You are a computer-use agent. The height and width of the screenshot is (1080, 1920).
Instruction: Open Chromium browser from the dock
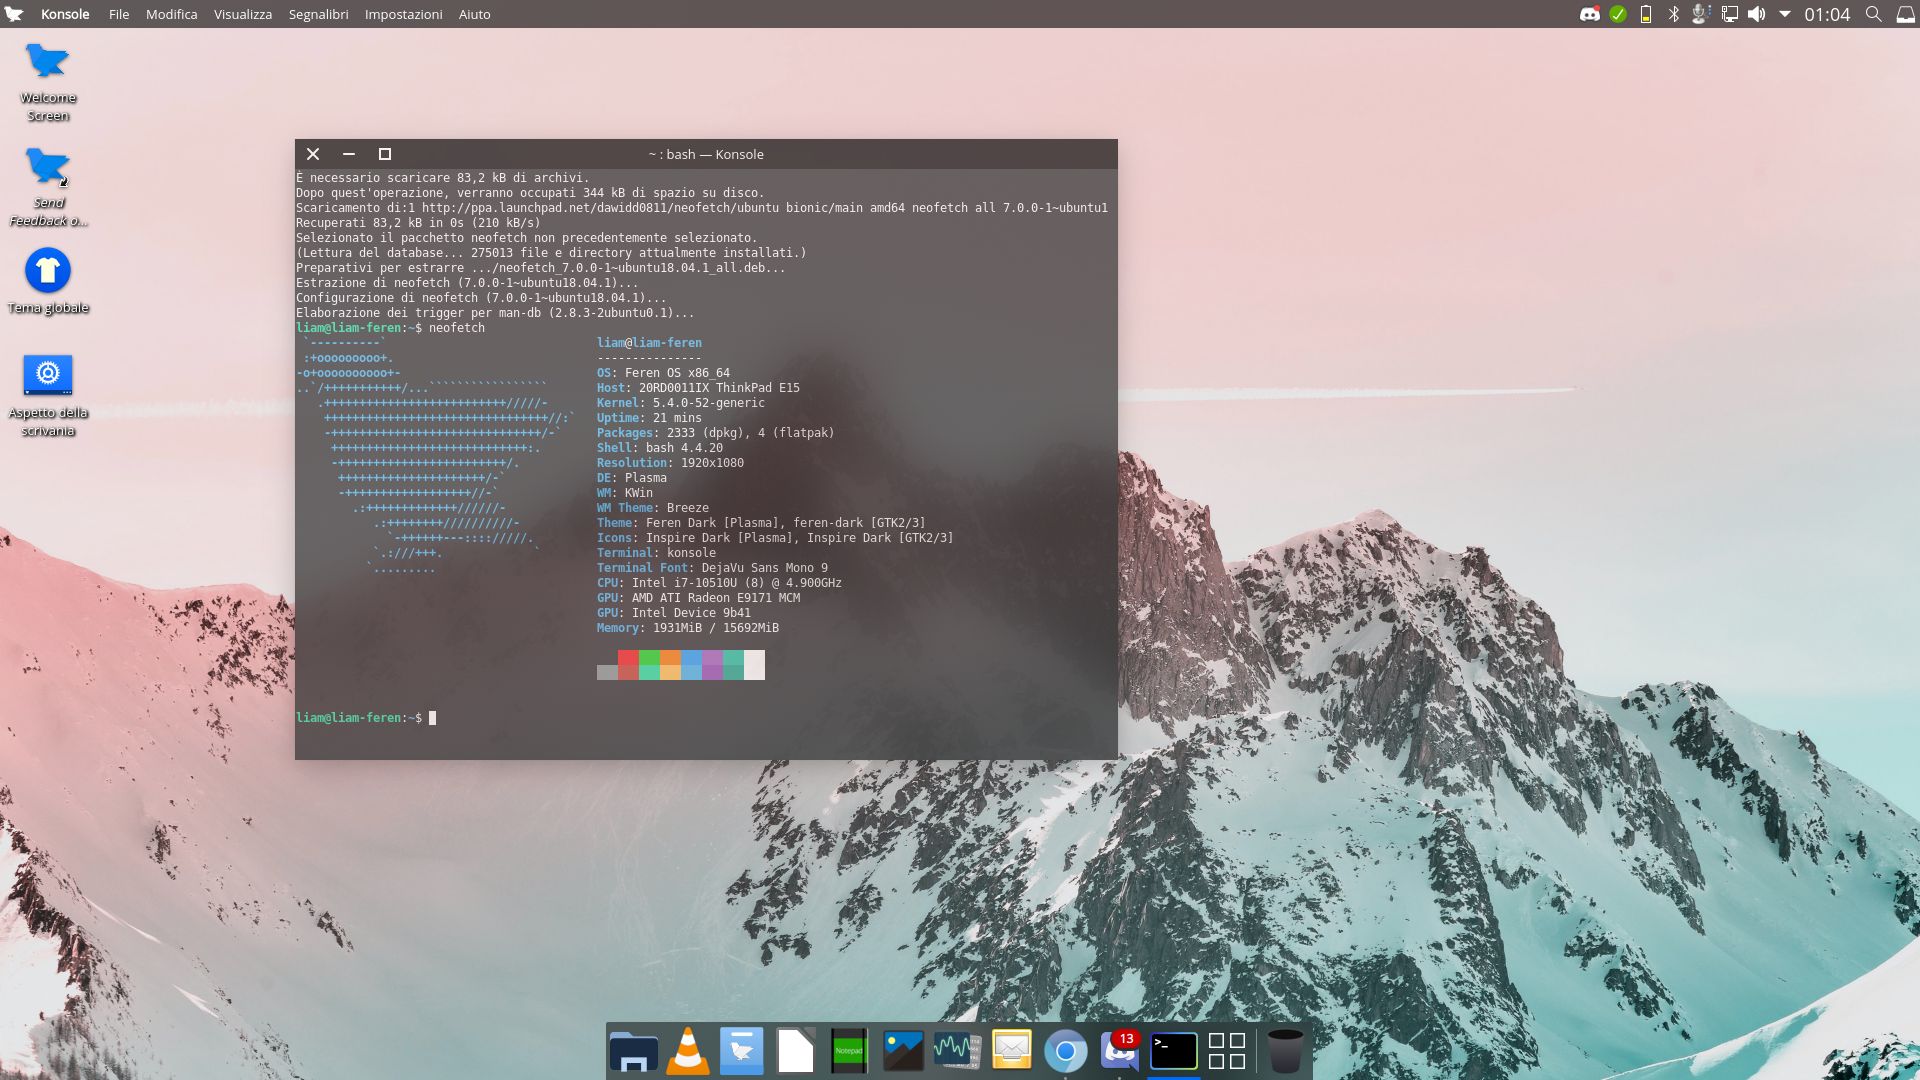1065,1051
